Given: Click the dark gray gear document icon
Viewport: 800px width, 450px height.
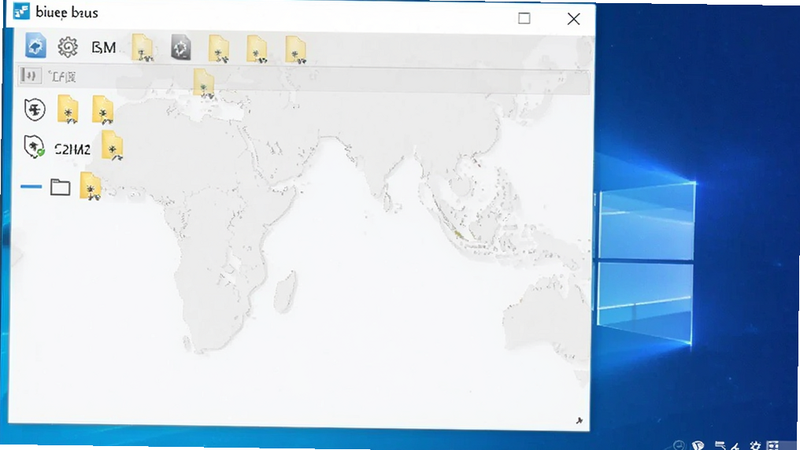Looking at the screenshot, I should tap(181, 47).
